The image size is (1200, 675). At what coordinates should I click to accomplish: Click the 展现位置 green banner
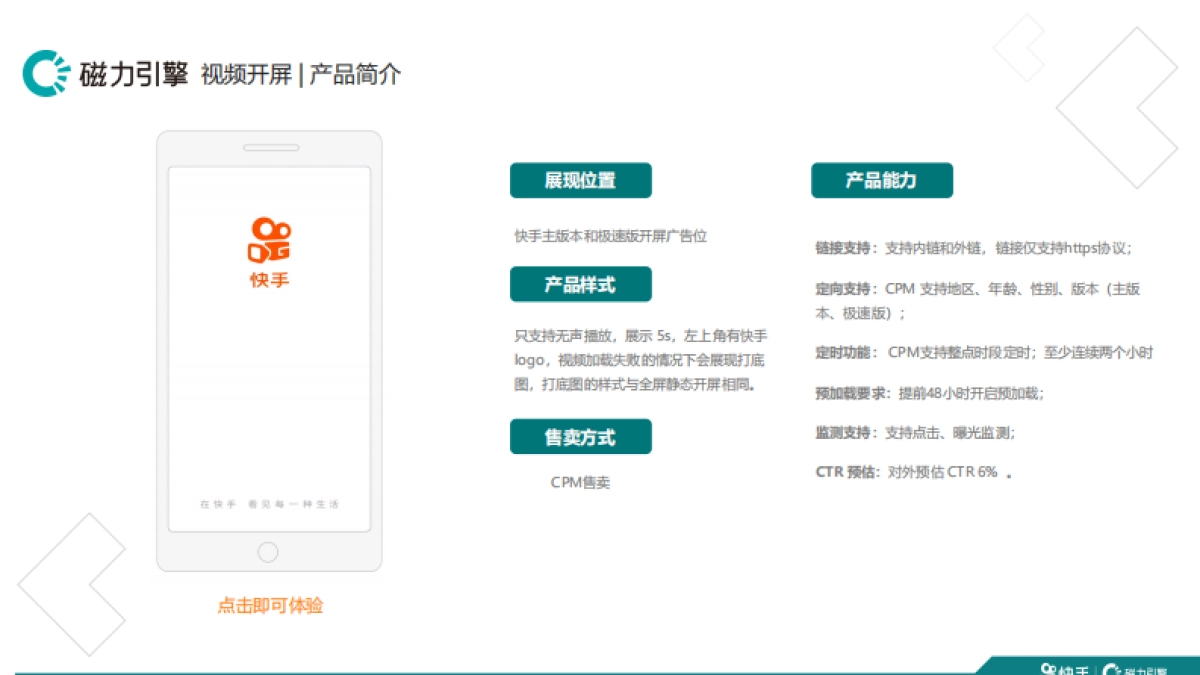(581, 180)
